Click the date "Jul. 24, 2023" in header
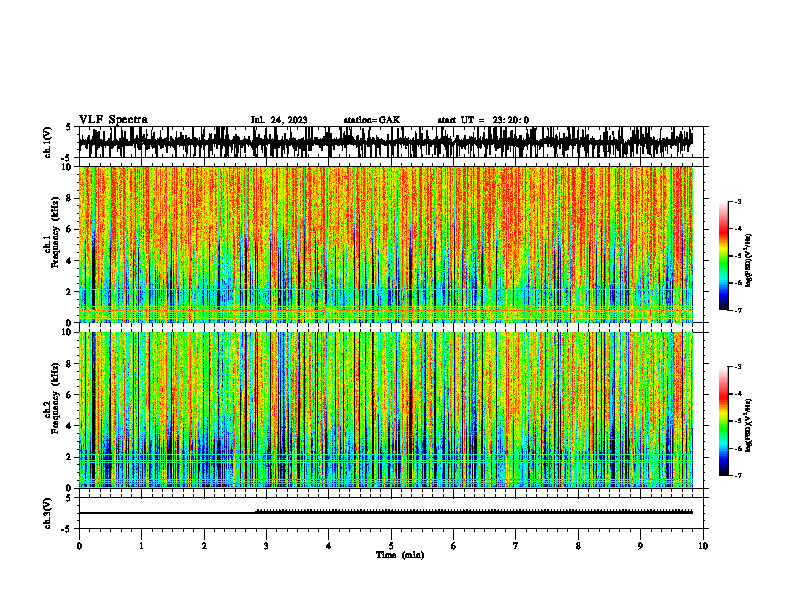 pos(279,120)
